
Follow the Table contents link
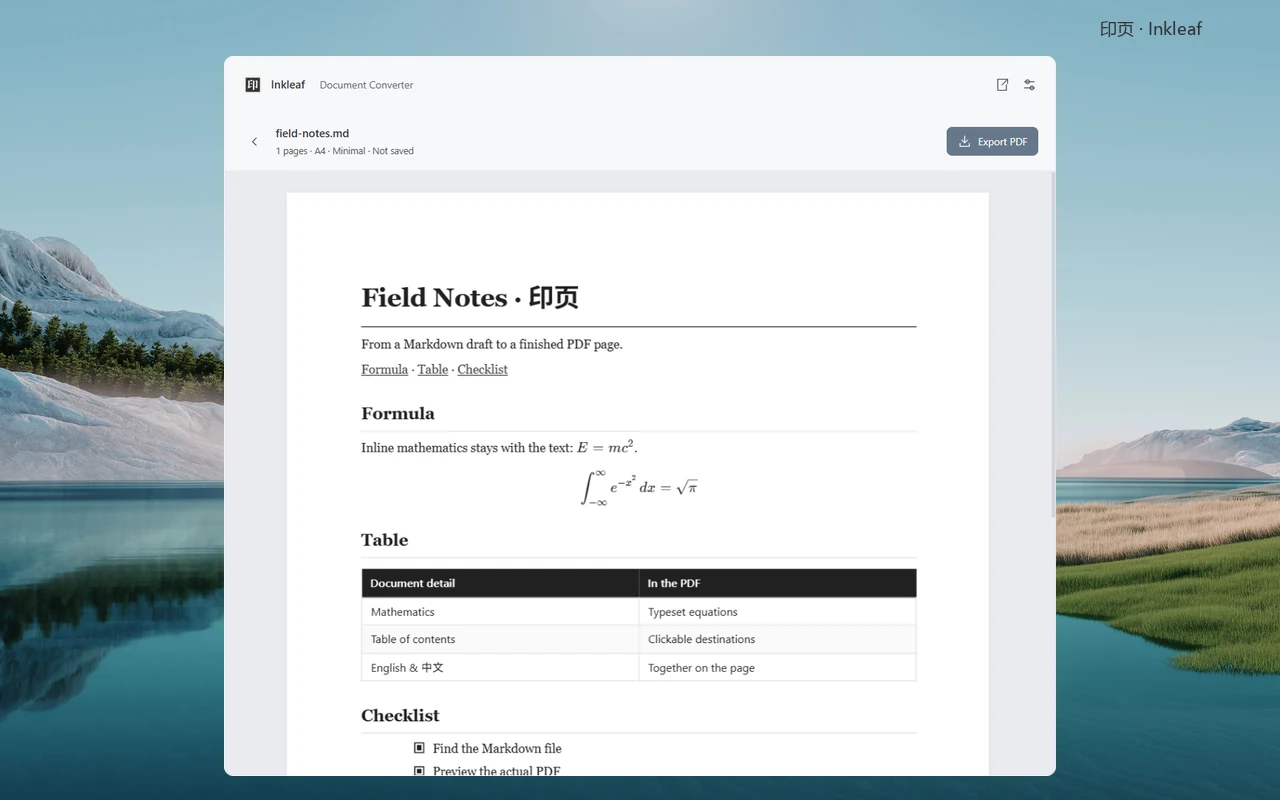coord(432,369)
